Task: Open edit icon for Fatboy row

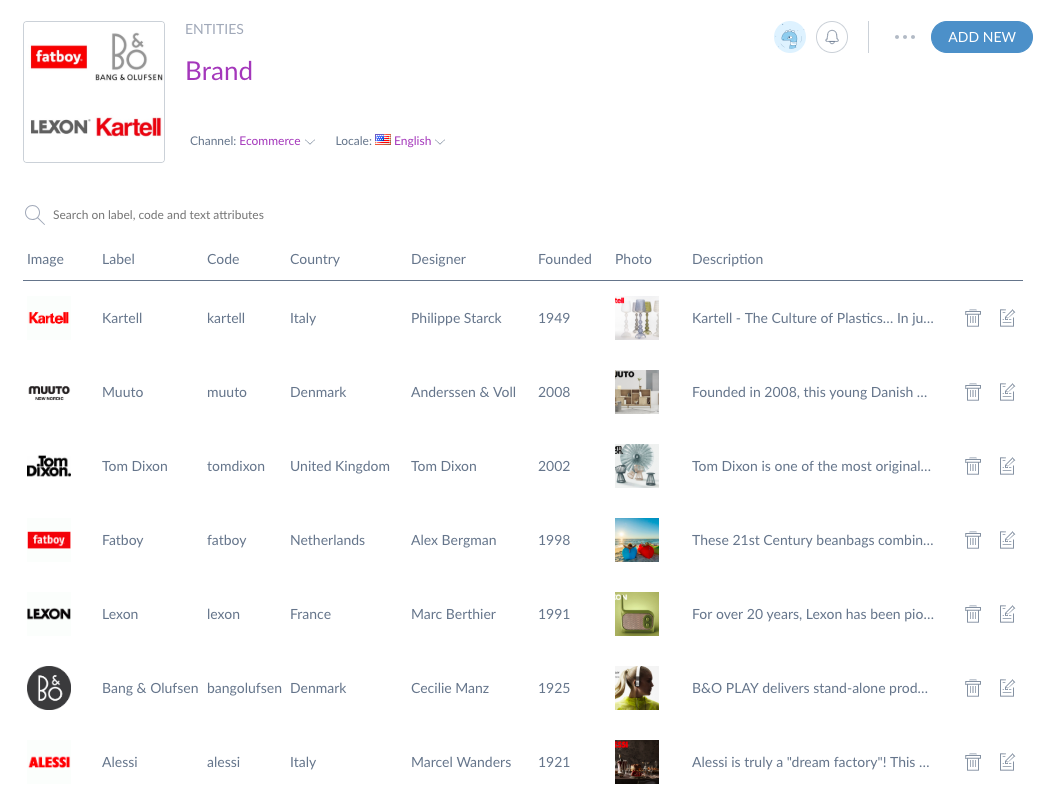Action: coord(1007,540)
